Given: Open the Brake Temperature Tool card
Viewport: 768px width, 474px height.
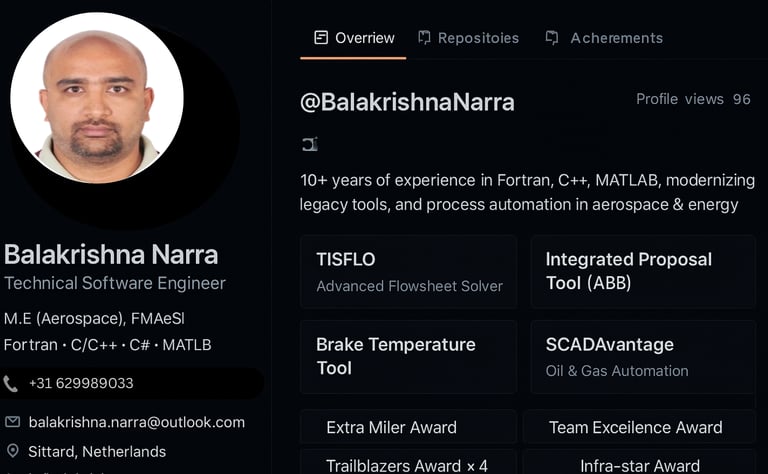Looking at the screenshot, I should pos(408,356).
